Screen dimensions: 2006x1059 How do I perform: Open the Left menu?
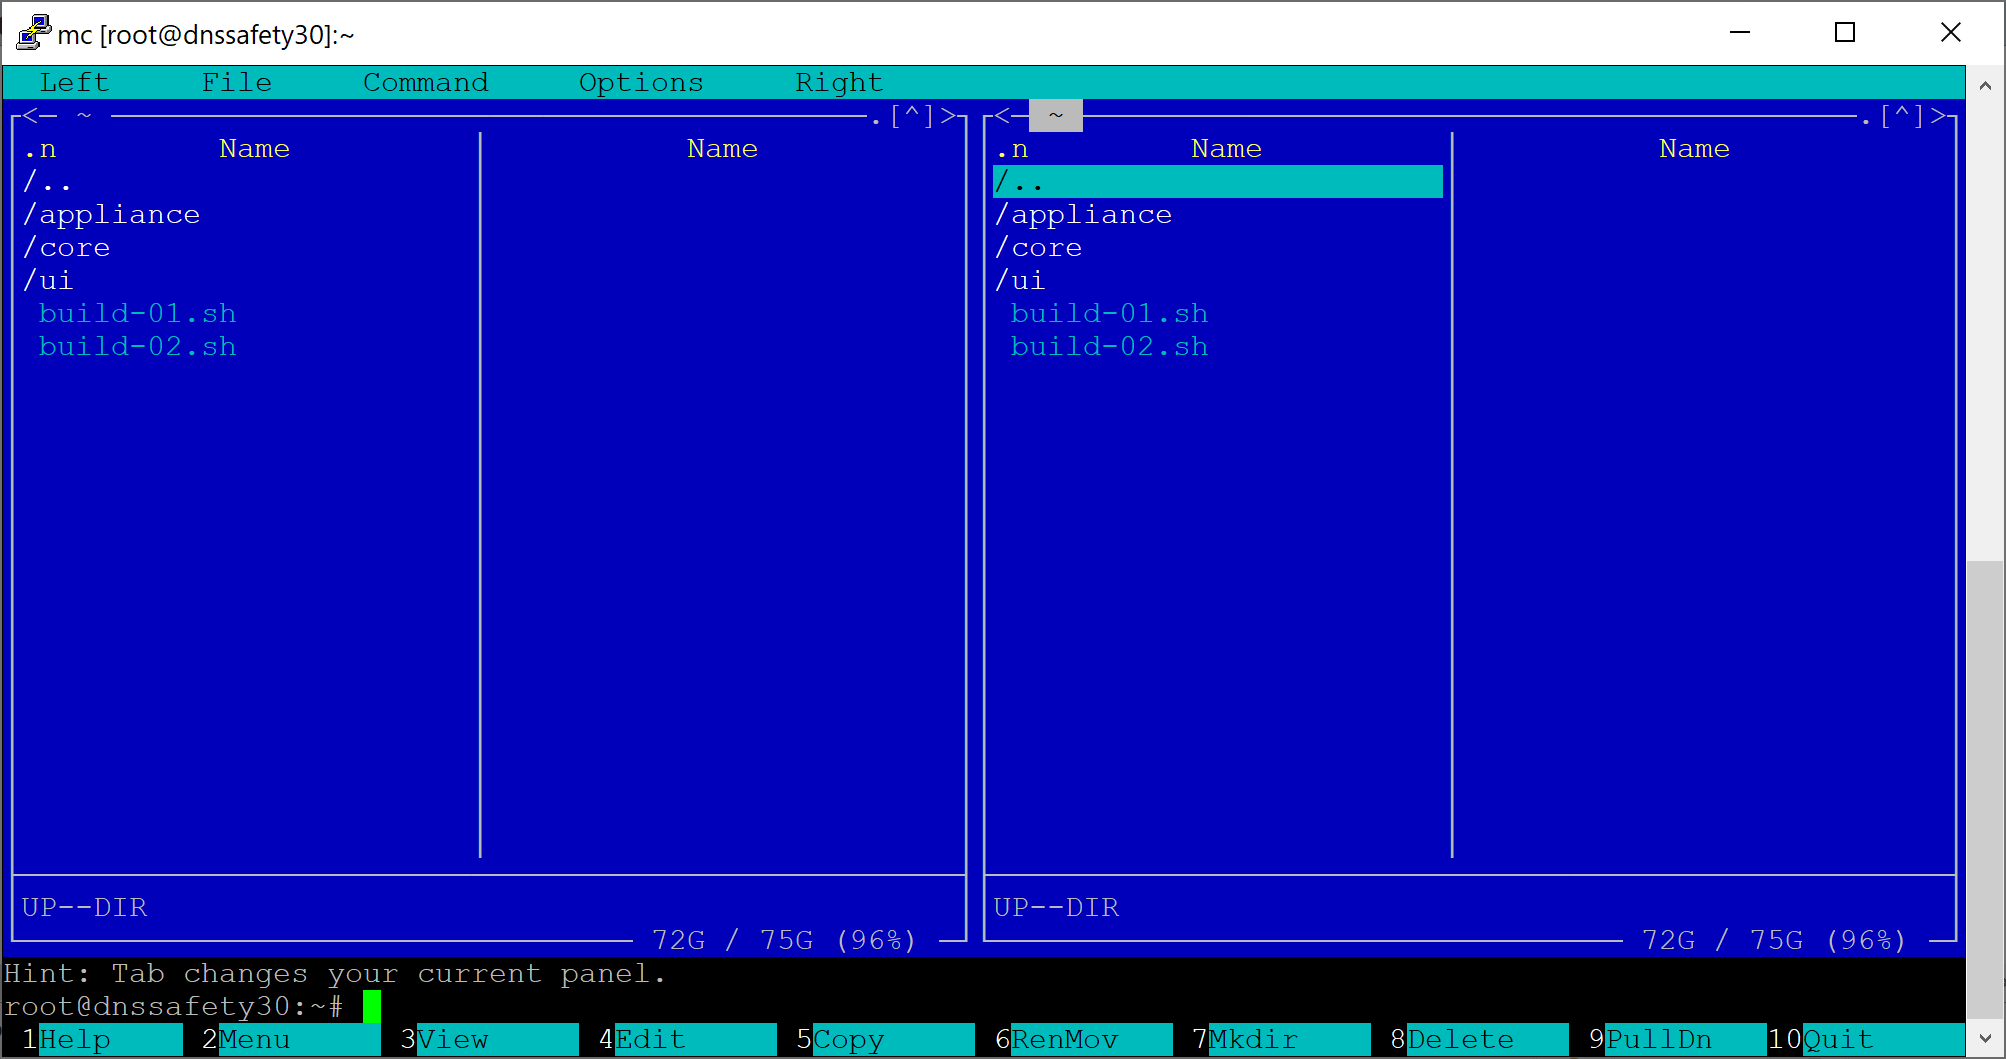click(x=74, y=82)
